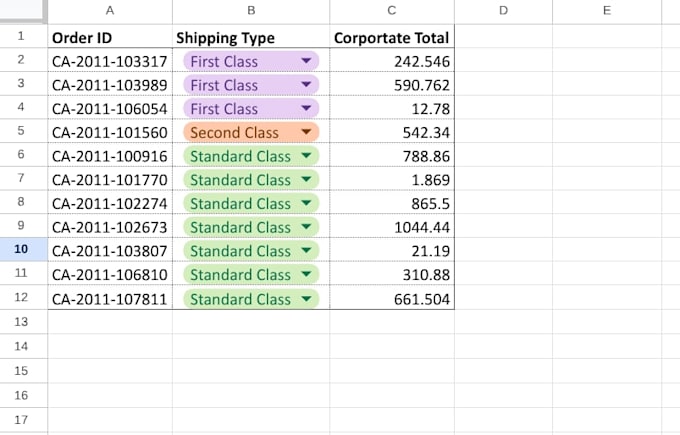Click the select-all corner box

tap(23, 11)
